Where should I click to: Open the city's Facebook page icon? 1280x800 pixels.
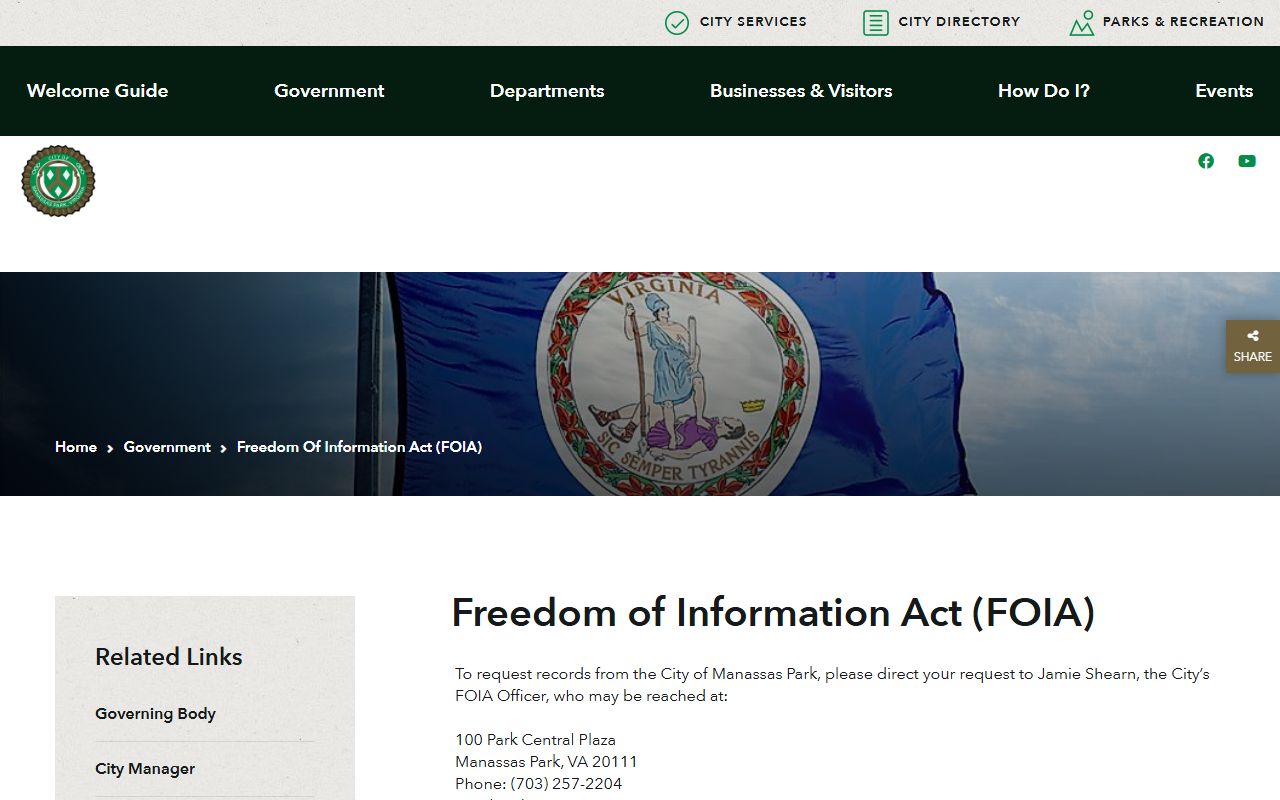pyautogui.click(x=1206, y=161)
